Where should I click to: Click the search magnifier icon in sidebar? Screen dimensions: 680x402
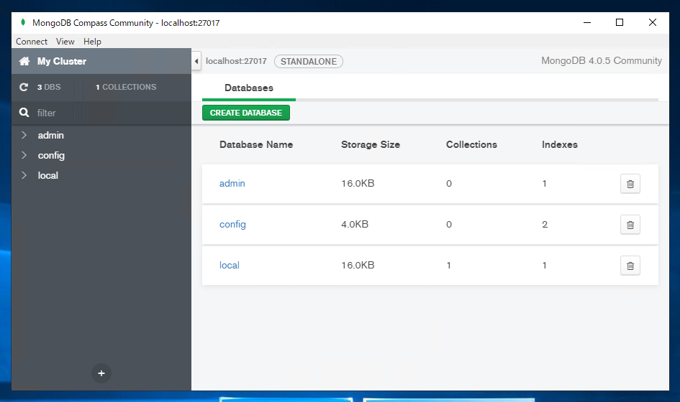[24, 113]
